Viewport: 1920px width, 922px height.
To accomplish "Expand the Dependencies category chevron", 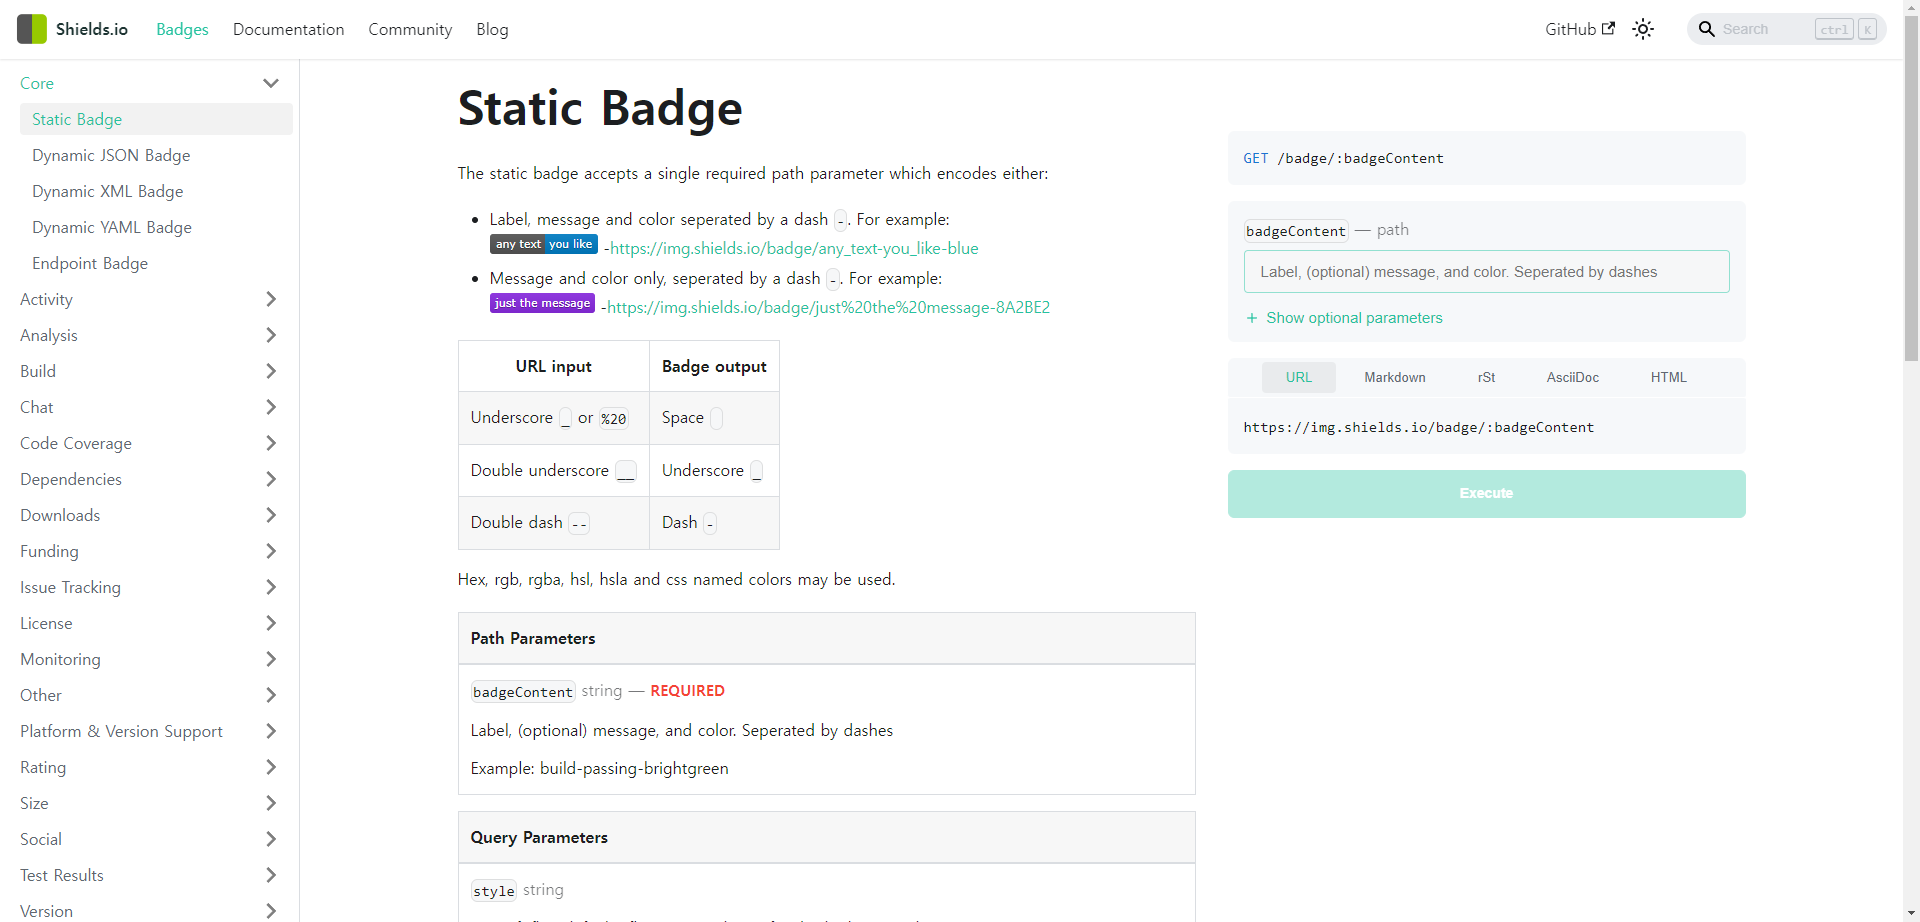I will click(x=270, y=479).
